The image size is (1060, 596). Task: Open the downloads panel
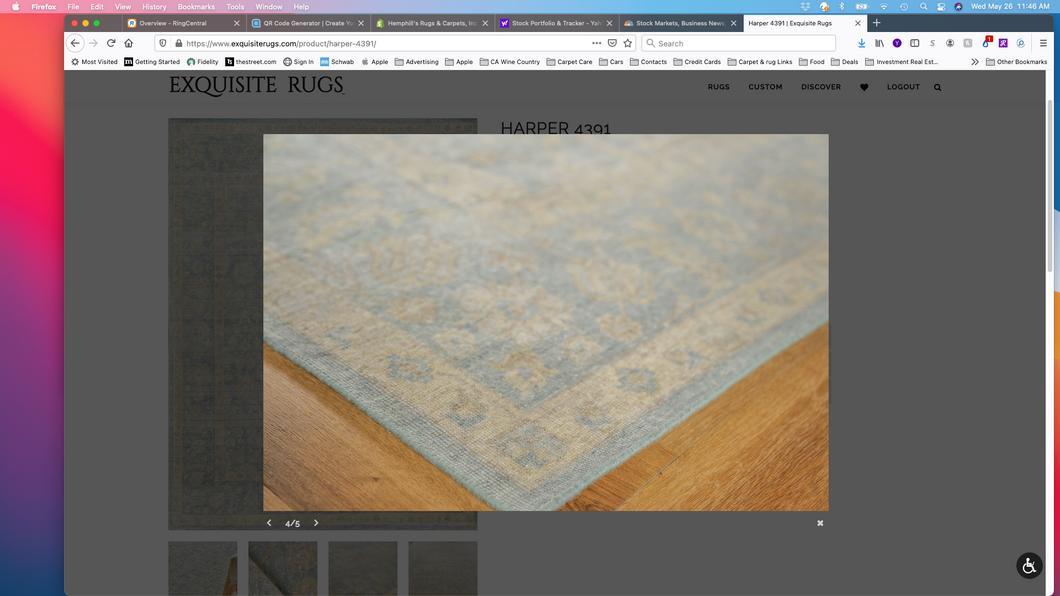tap(861, 43)
